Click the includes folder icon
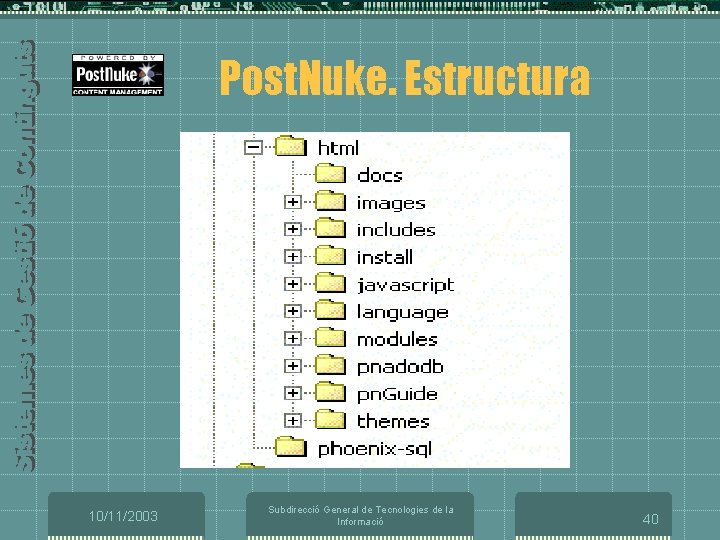The width and height of the screenshot is (720, 540). tap(330, 227)
